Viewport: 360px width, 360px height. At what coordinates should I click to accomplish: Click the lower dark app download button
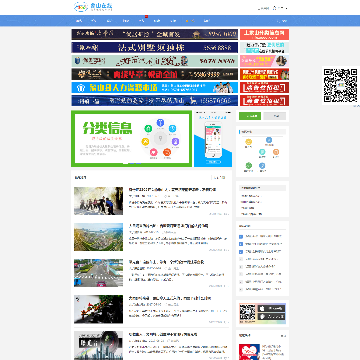271,317
